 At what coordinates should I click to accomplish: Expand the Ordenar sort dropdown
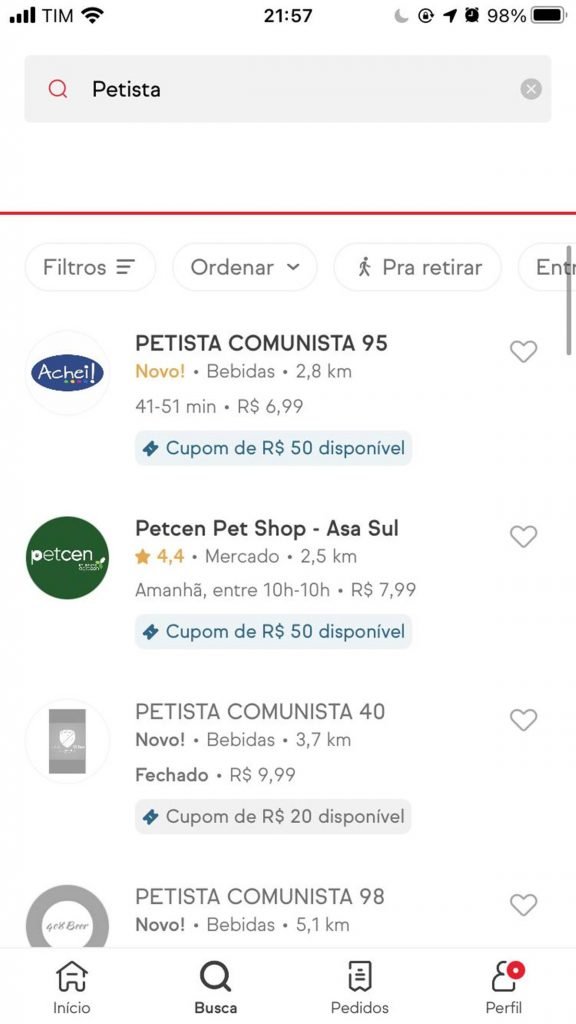[x=245, y=267]
